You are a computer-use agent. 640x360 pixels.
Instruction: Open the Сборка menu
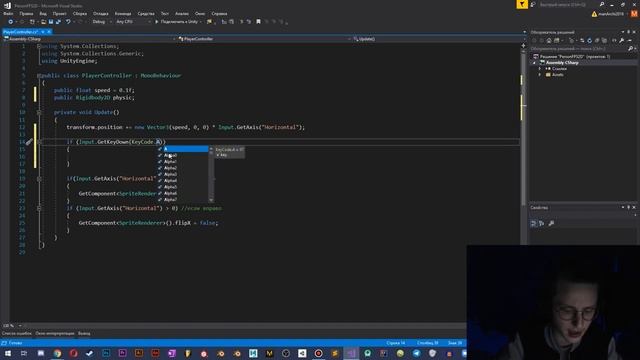click(80, 13)
